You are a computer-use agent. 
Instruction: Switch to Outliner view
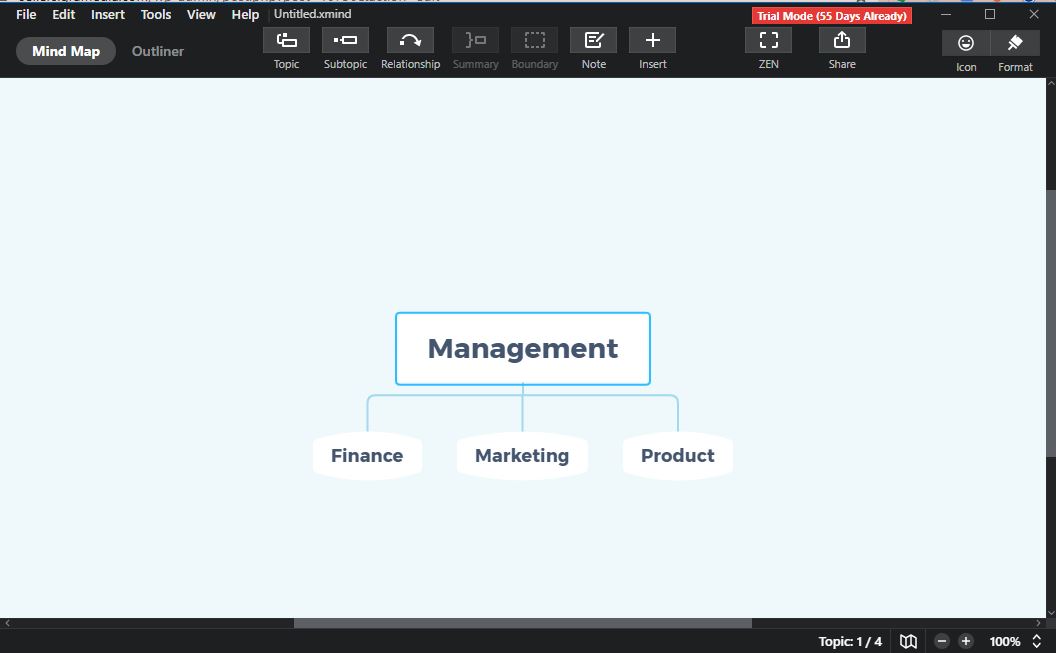157,51
